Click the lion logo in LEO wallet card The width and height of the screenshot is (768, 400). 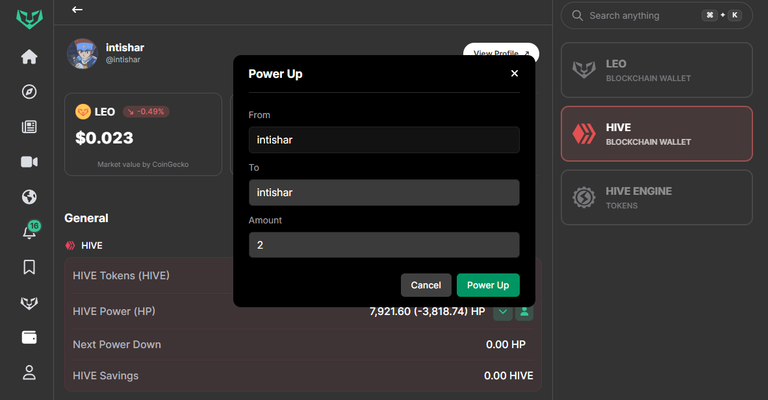coord(584,70)
